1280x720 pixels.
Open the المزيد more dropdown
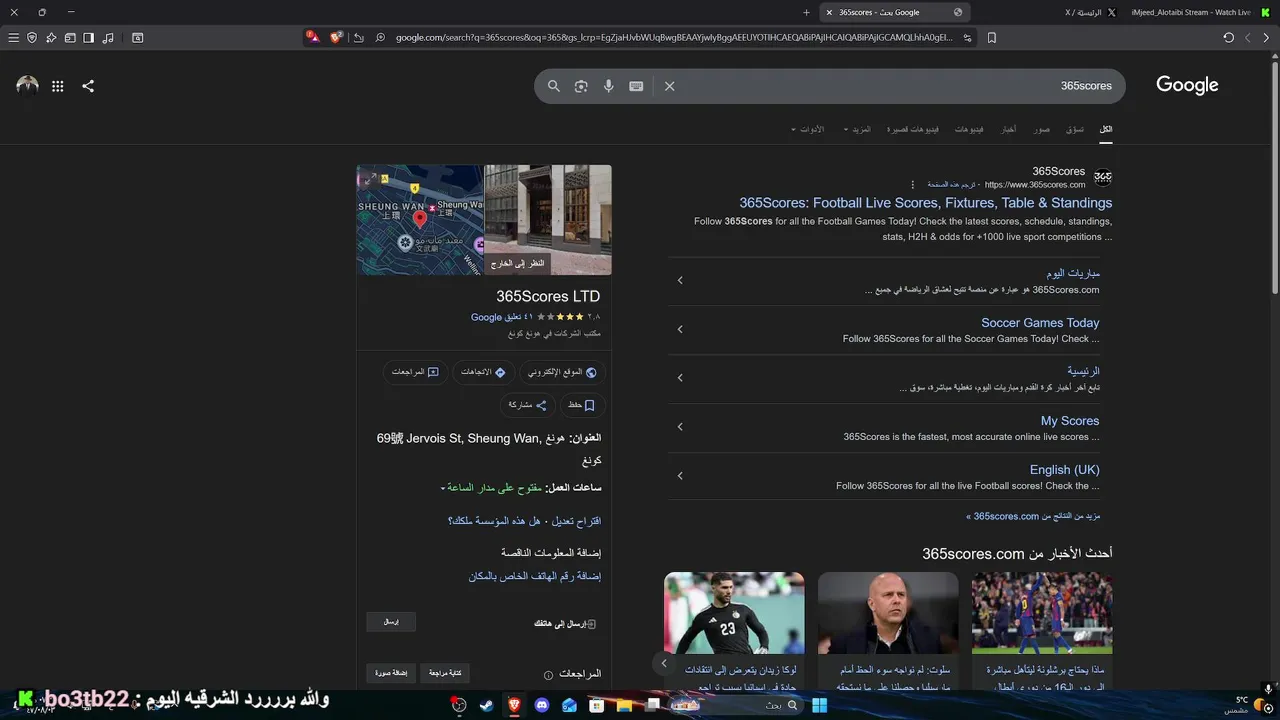coord(857,129)
